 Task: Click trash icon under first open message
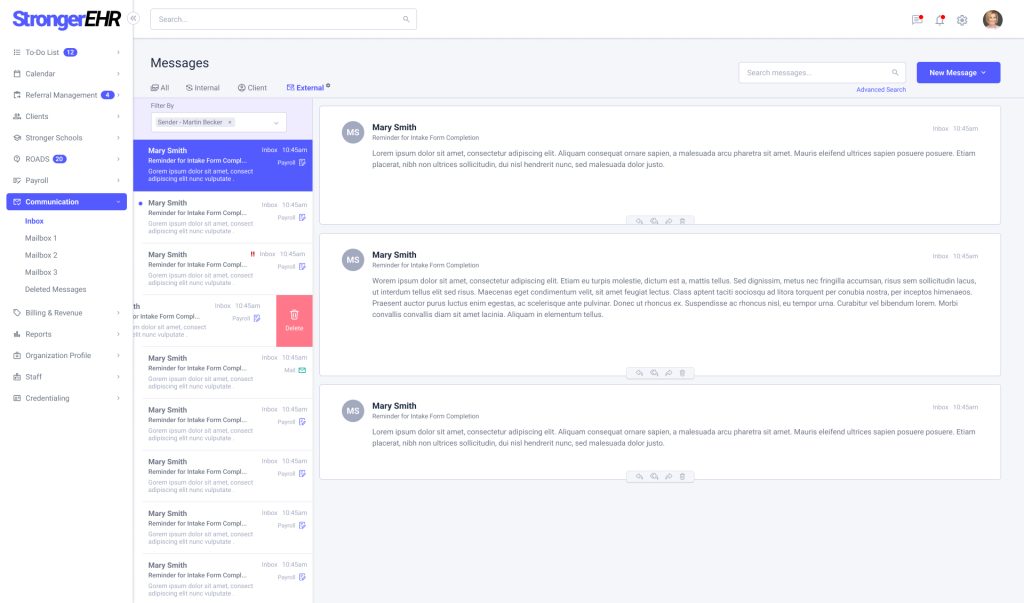tap(682, 221)
